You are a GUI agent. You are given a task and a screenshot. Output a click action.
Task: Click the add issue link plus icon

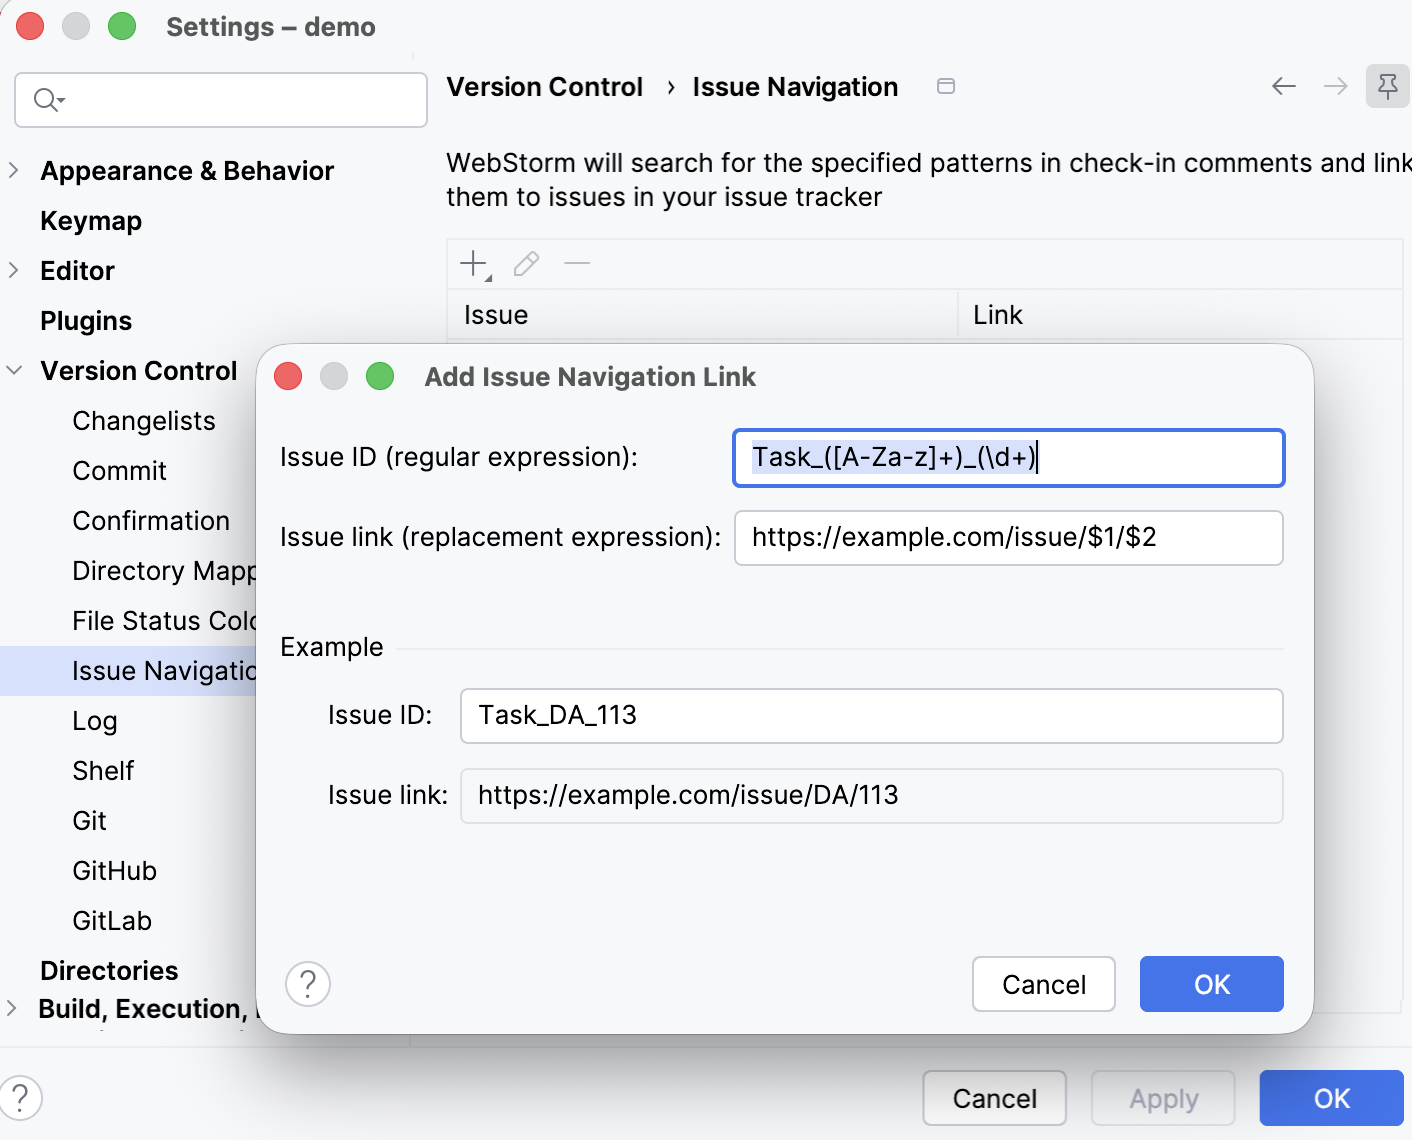(x=475, y=265)
